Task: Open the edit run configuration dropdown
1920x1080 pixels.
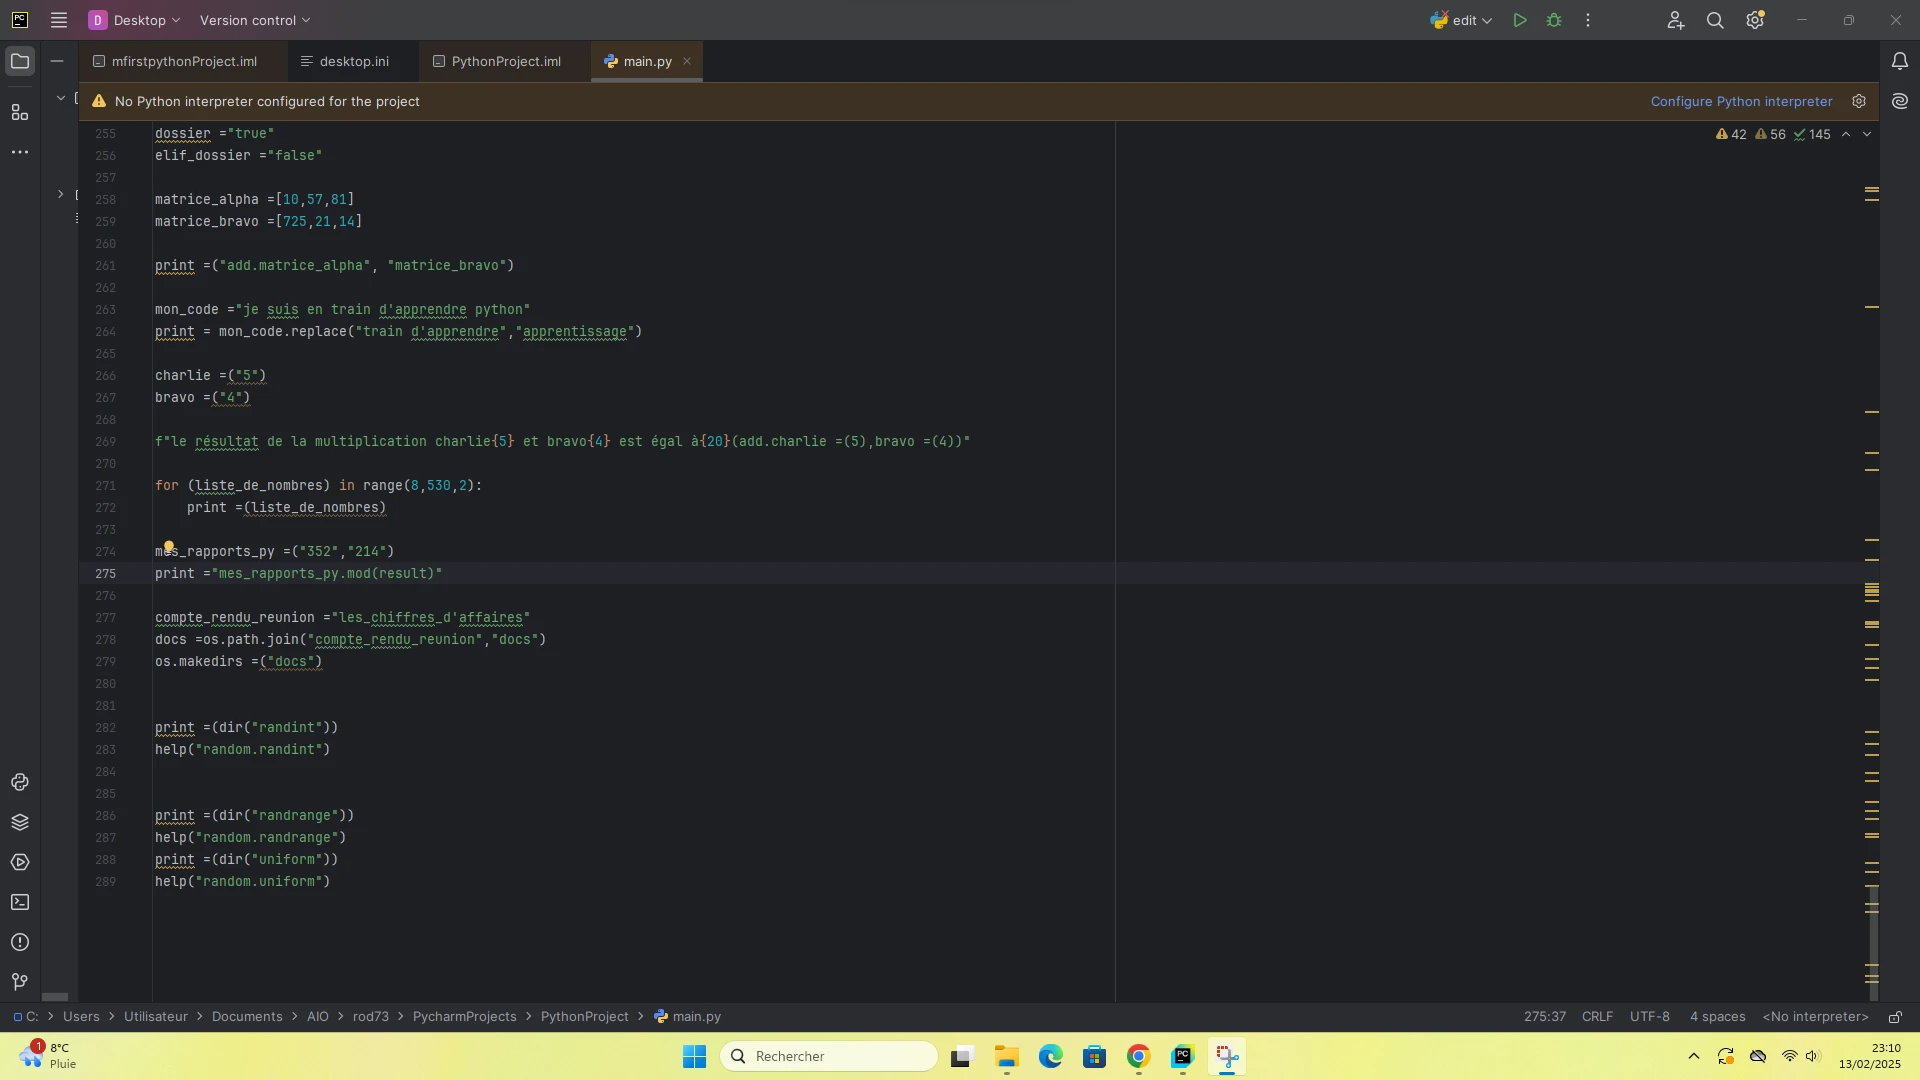Action: tap(1461, 20)
